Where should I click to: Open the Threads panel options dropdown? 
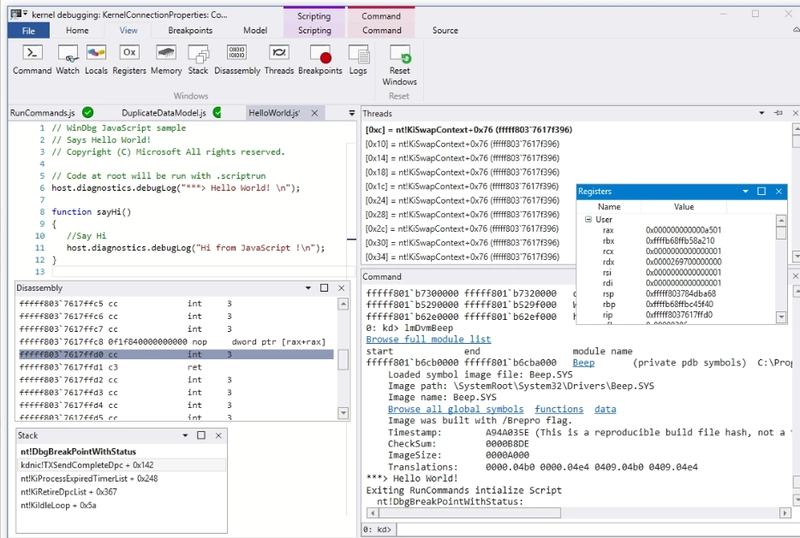762,113
